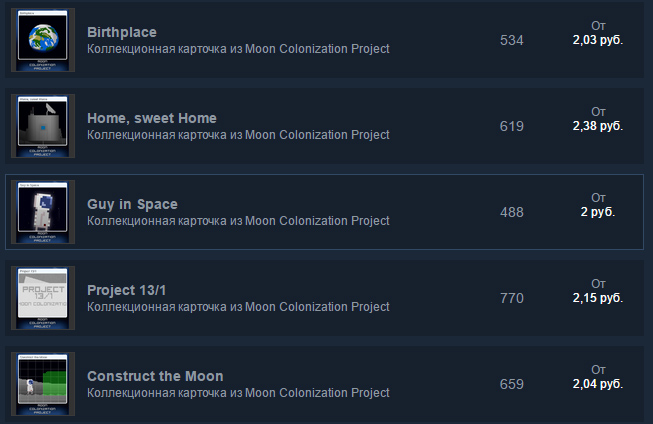Click the Birthplace Earth card thumbnail
This screenshot has width=653, height=424.
click(42, 40)
